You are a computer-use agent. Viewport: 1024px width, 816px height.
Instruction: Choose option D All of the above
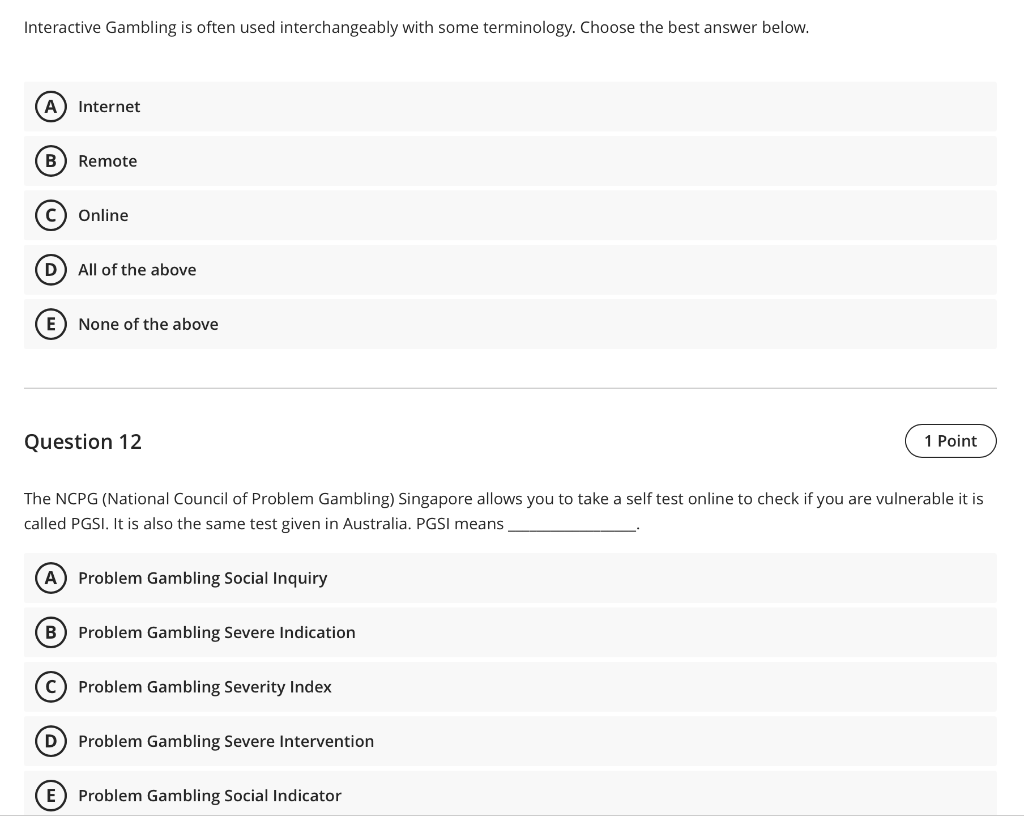click(x=137, y=269)
